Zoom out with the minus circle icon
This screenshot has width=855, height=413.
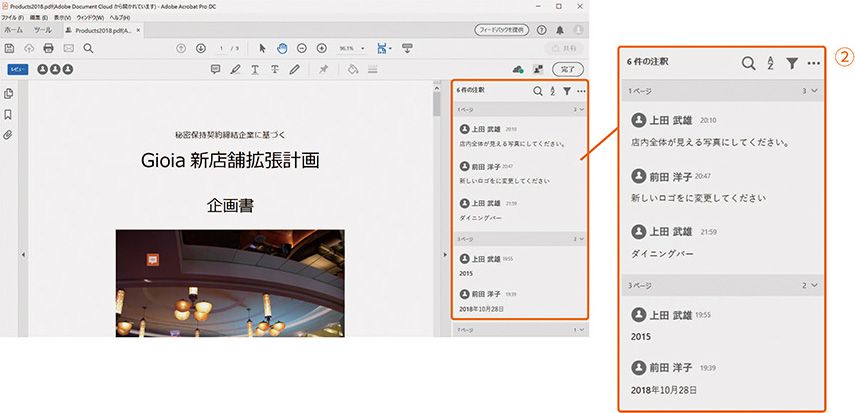[x=302, y=48]
